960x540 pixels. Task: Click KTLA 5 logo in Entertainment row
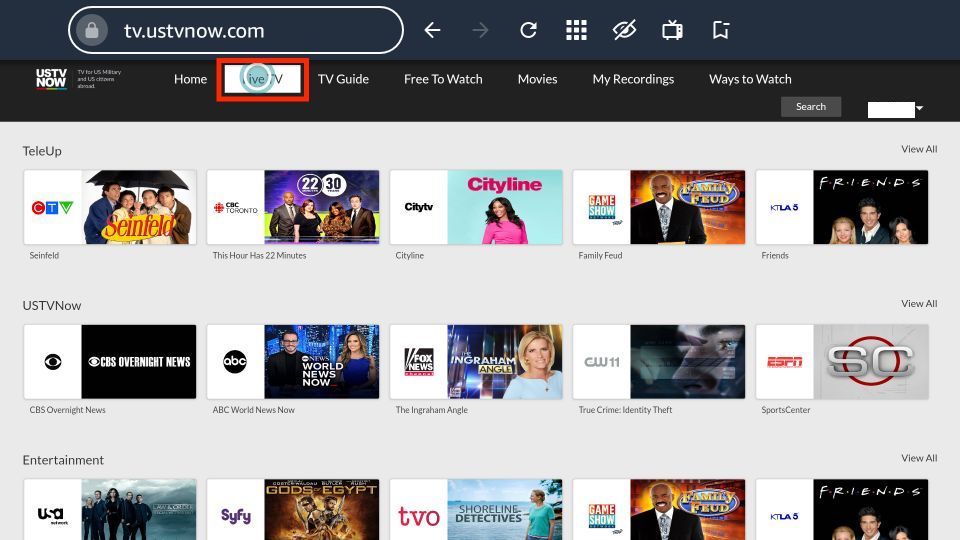(x=784, y=516)
